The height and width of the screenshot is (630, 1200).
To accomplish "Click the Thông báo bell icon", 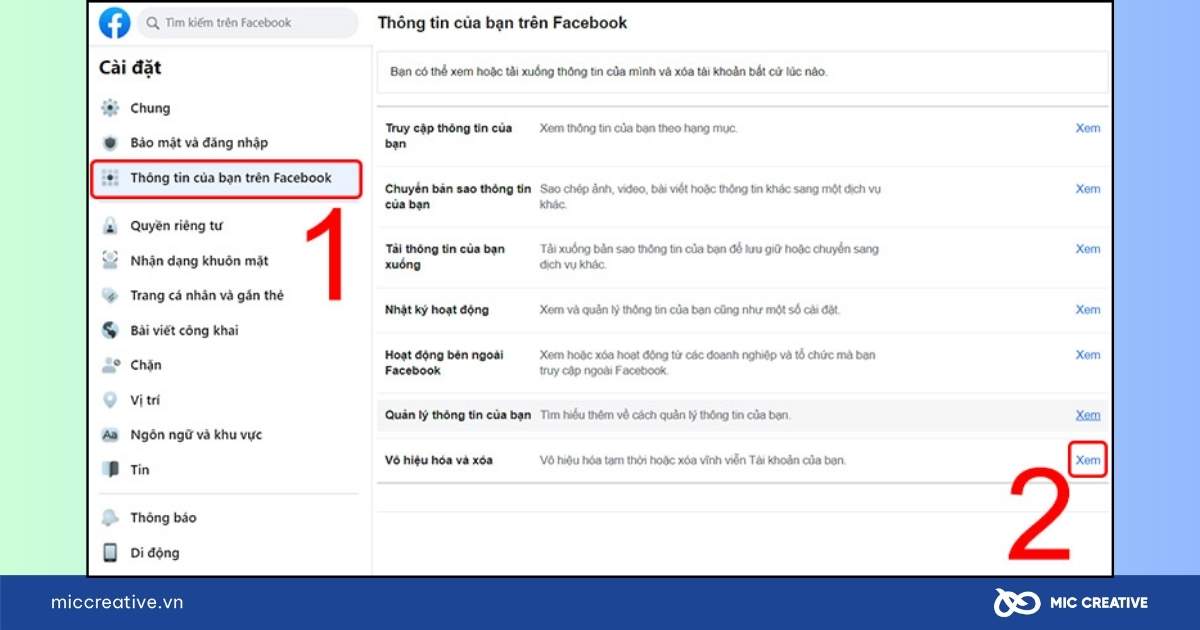I will point(110,518).
